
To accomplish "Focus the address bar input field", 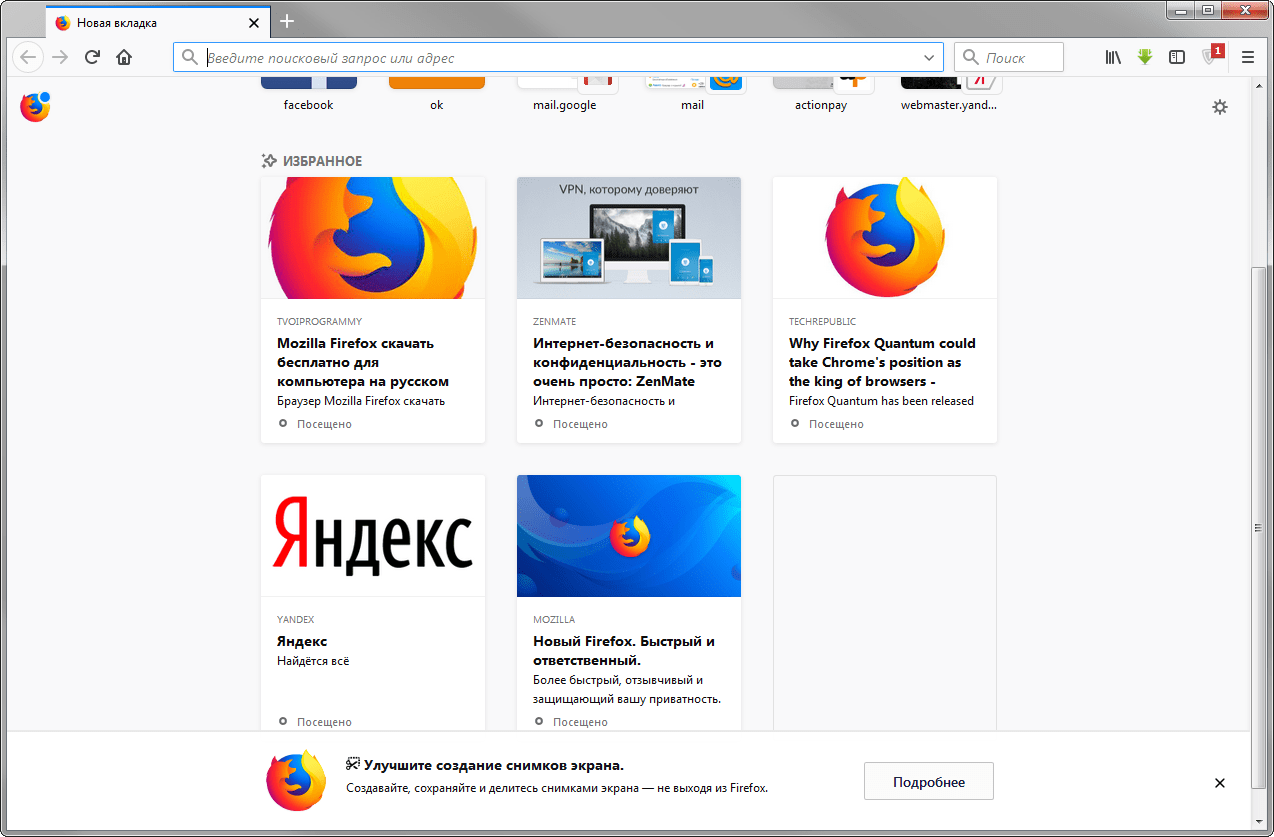I will tap(560, 58).
